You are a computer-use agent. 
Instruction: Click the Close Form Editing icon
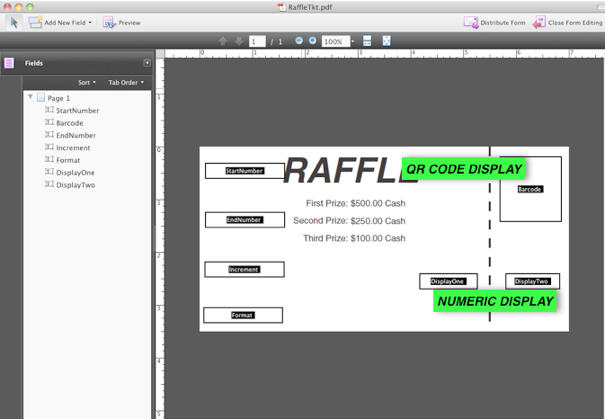(539, 23)
